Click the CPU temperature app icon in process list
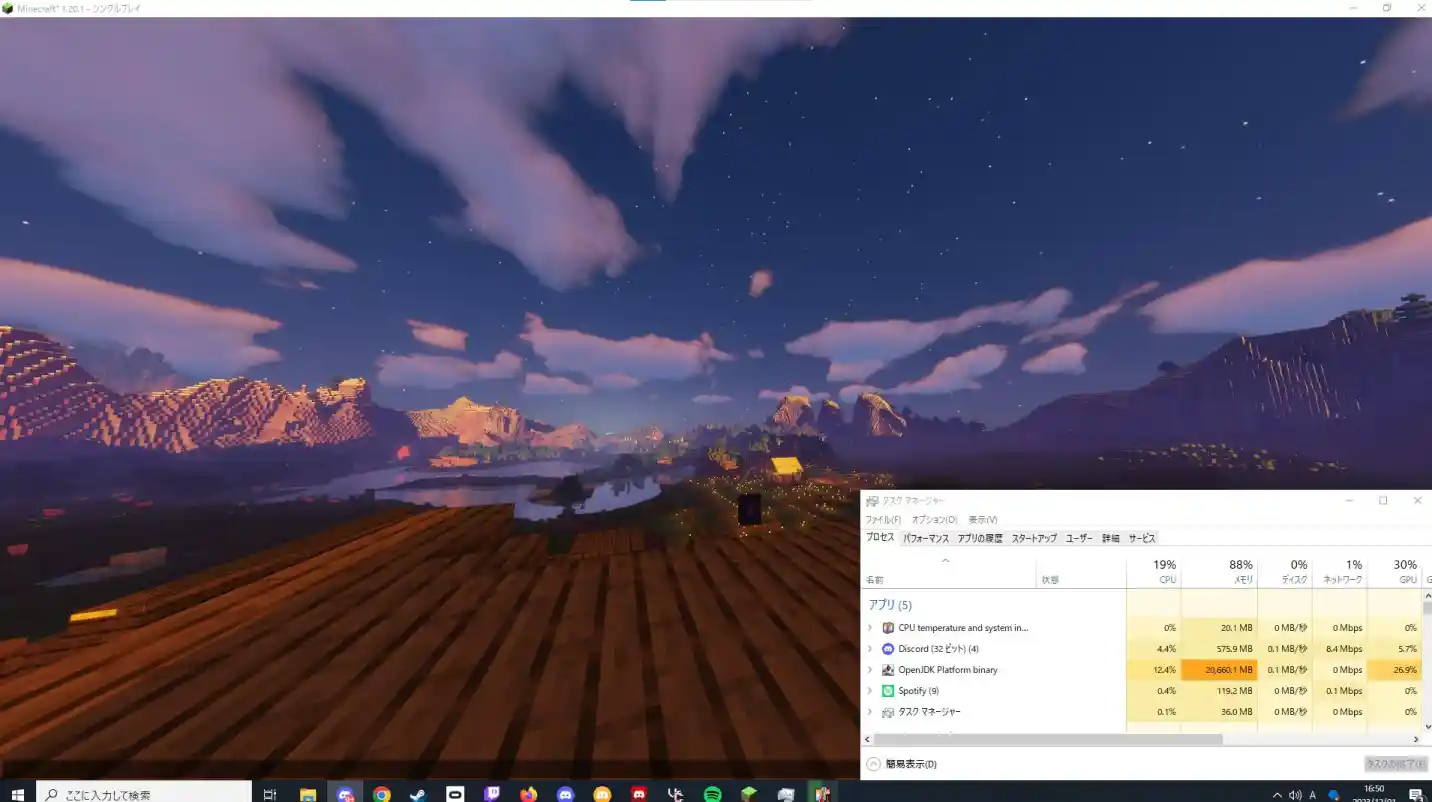This screenshot has width=1432, height=802. click(x=888, y=628)
